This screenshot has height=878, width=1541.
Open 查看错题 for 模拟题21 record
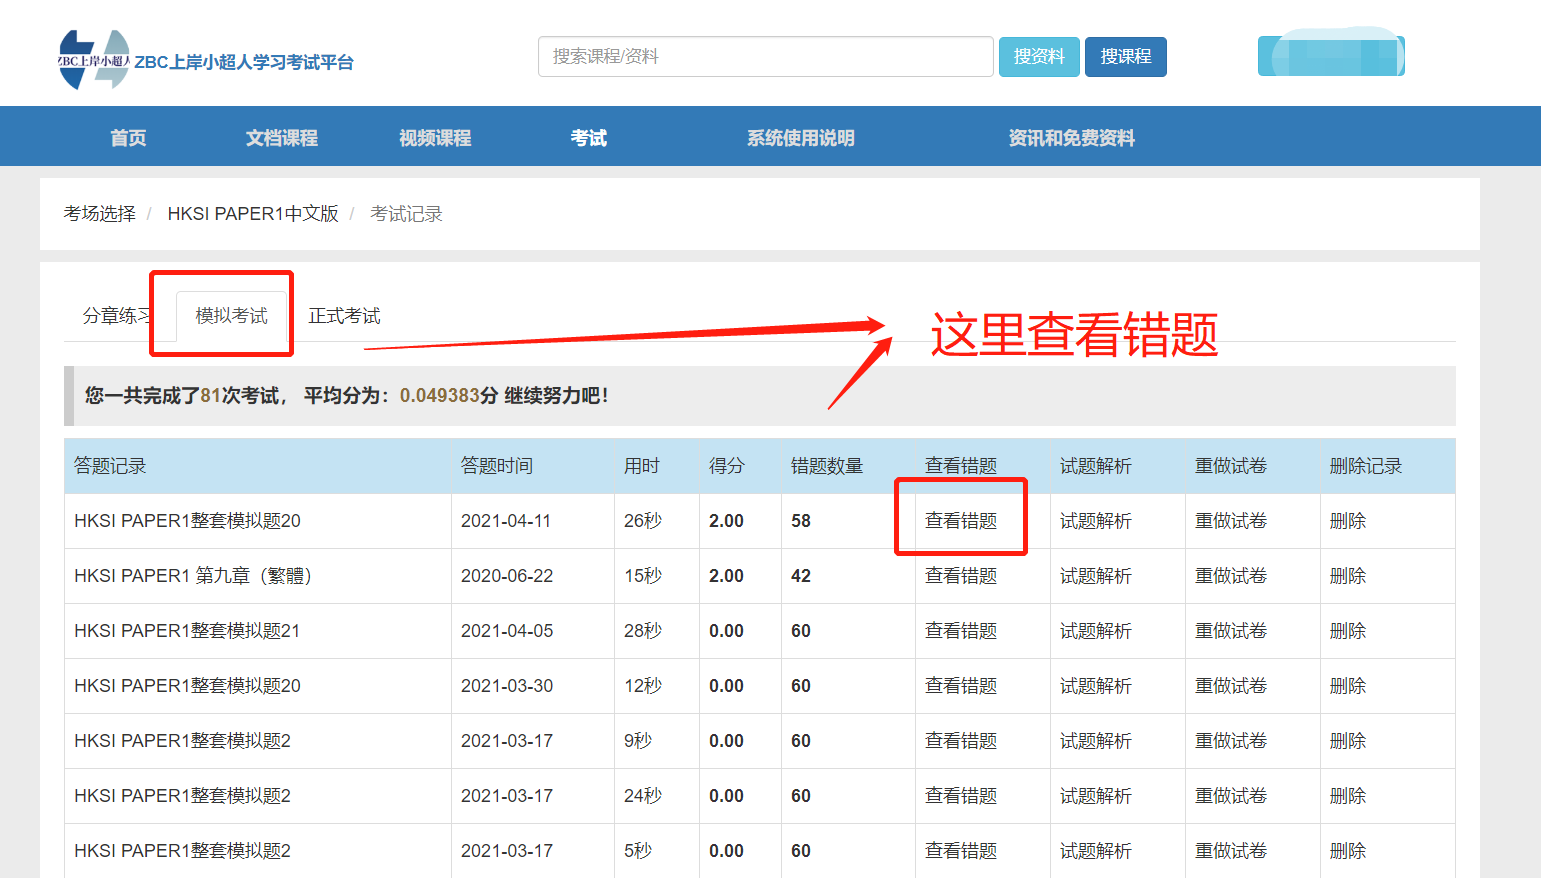click(x=961, y=631)
